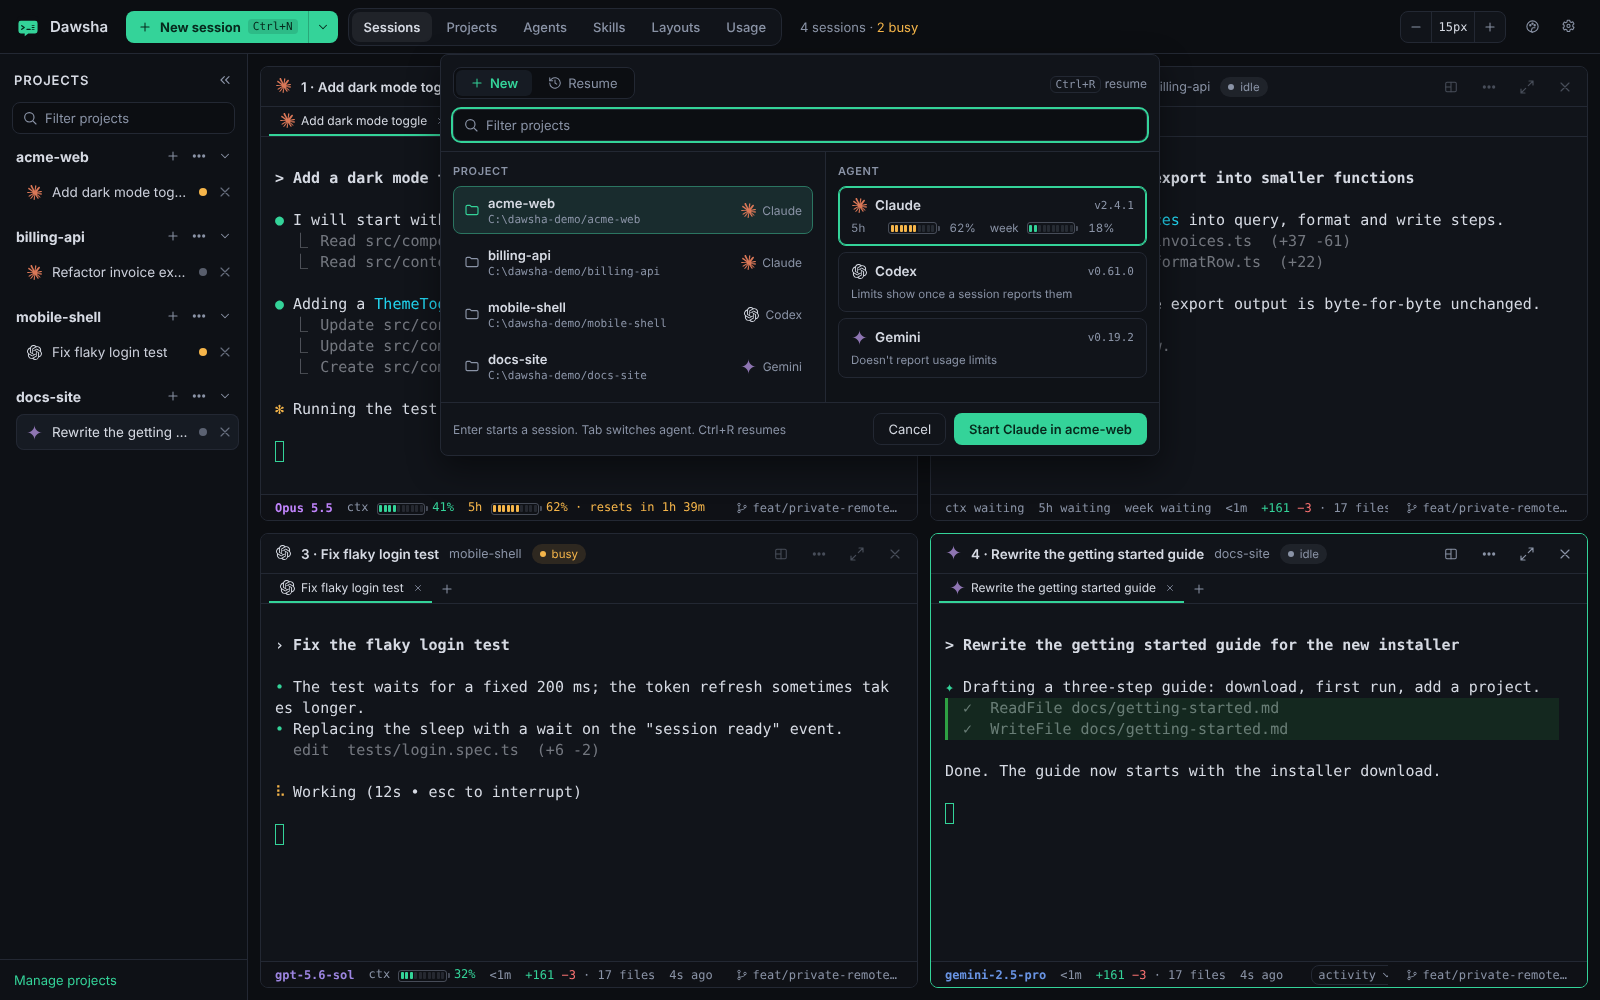Increase font size with the plus button
This screenshot has height=1000, width=1600.
pos(1490,27)
